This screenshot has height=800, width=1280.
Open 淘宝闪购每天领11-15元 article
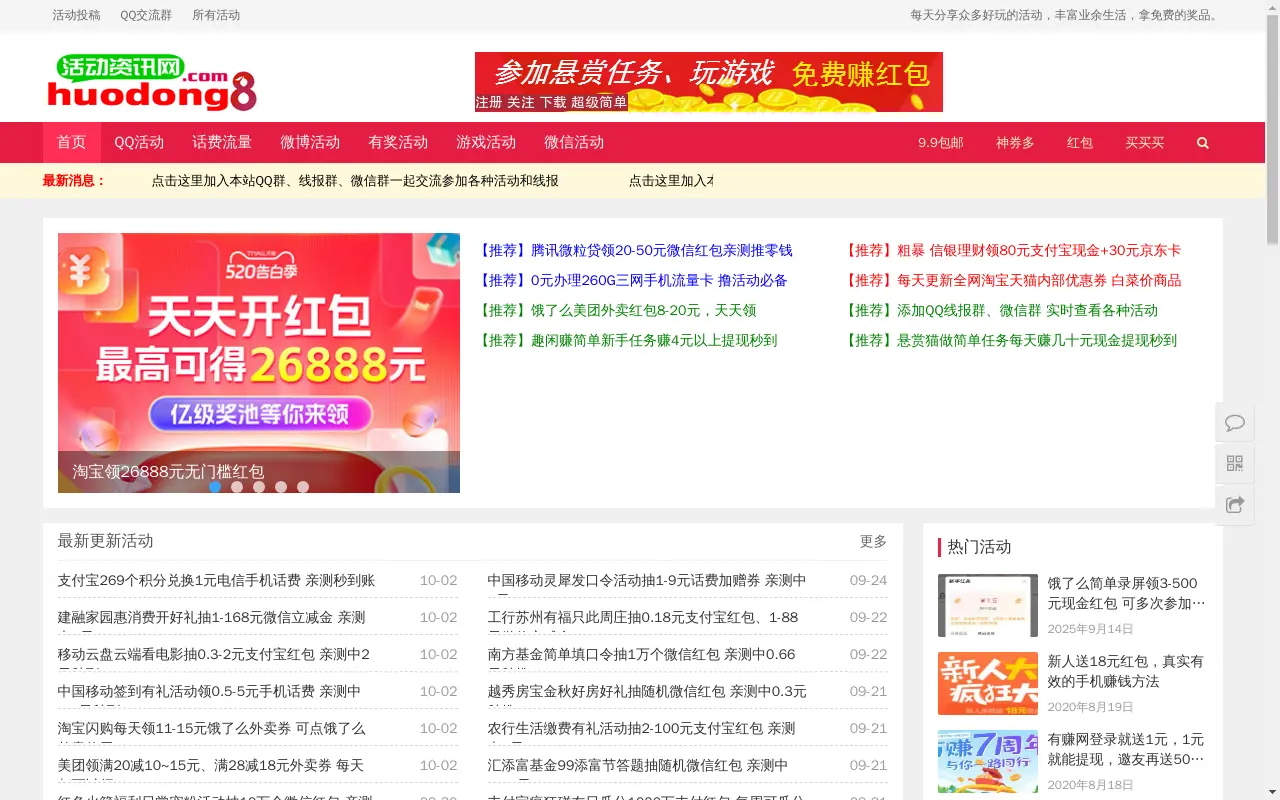click(x=211, y=728)
